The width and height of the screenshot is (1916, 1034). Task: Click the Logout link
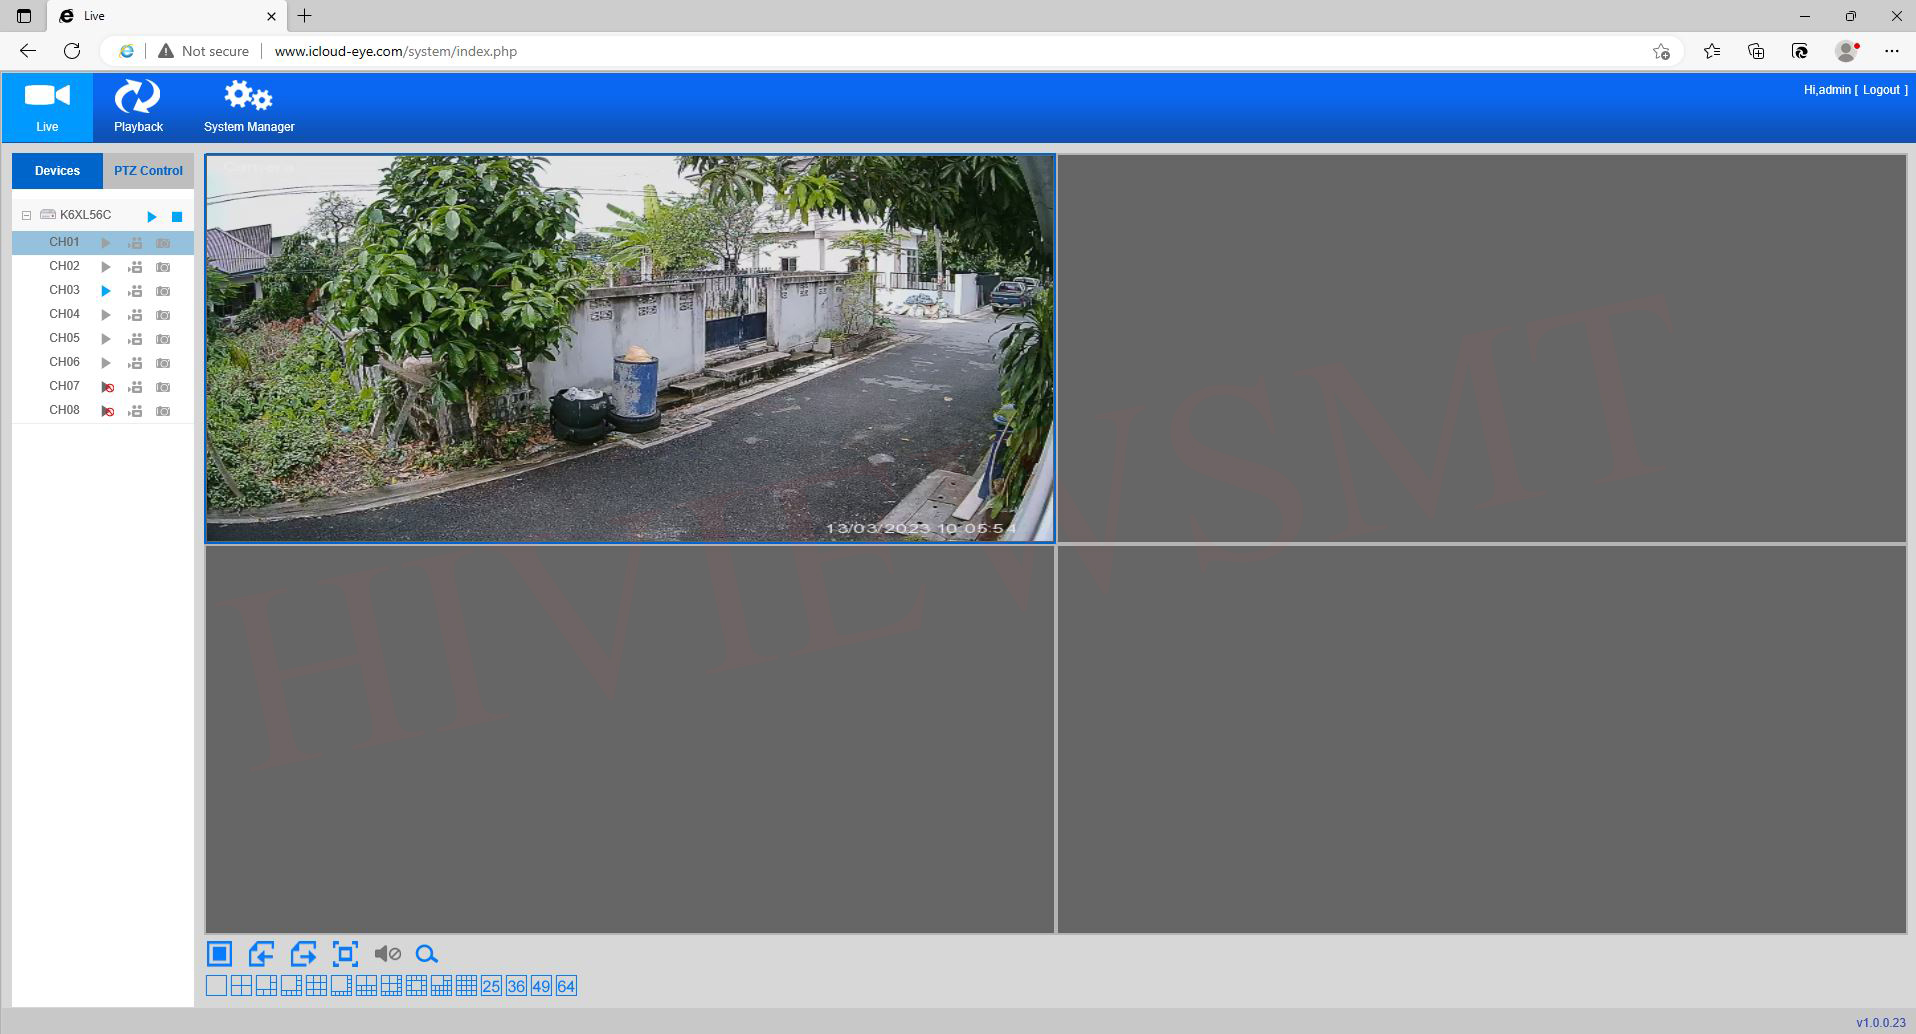point(1880,90)
